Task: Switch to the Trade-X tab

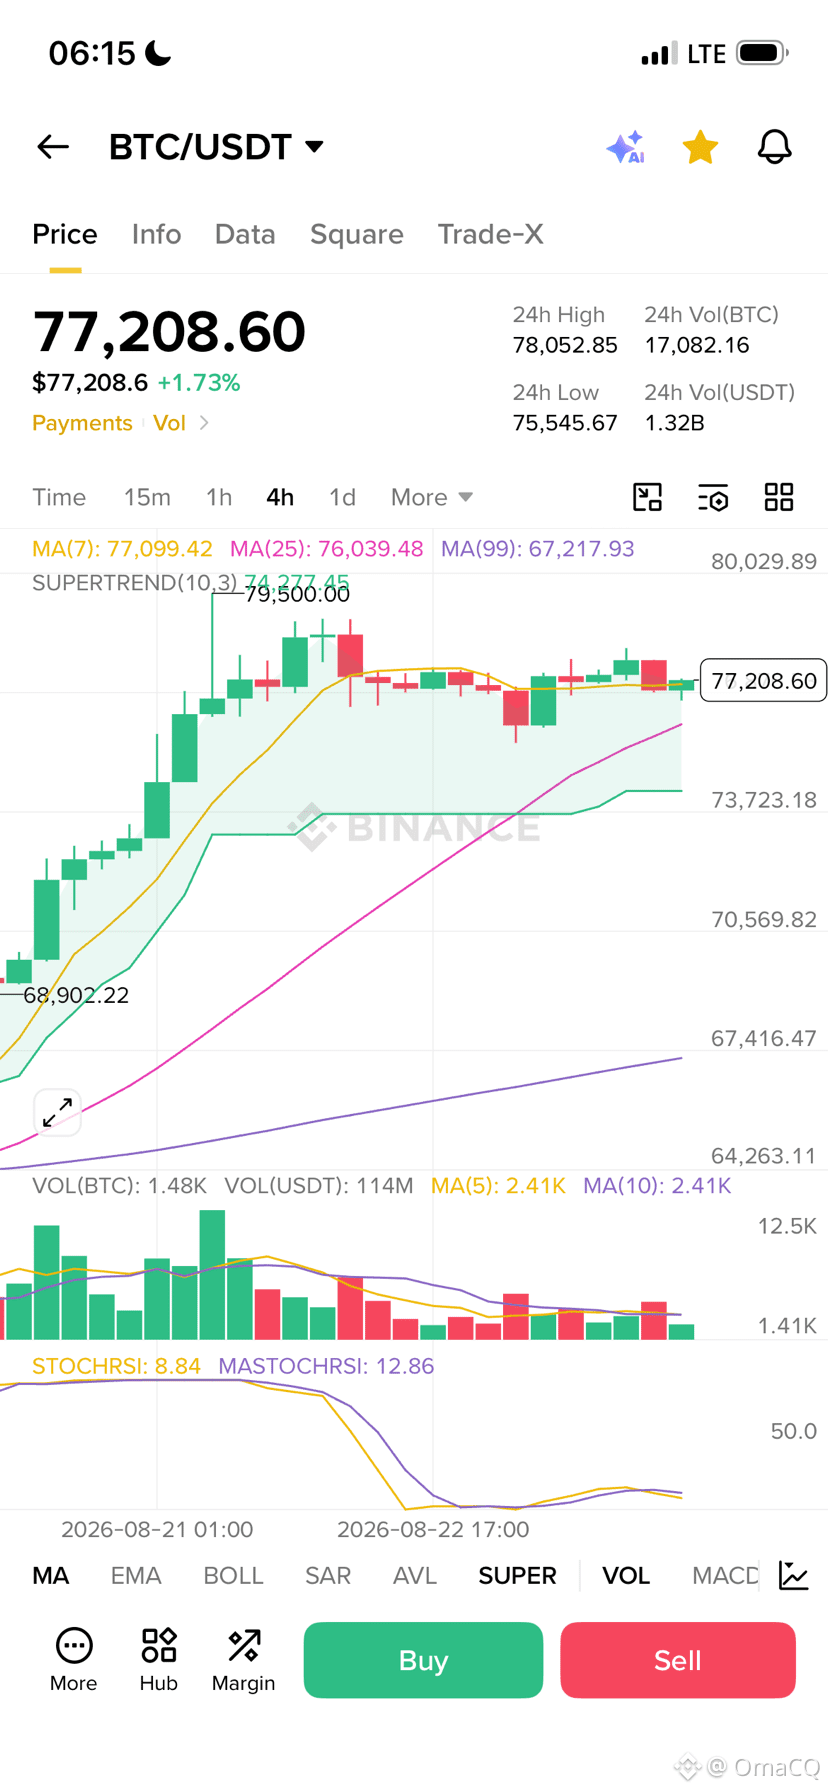Action: click(x=490, y=234)
